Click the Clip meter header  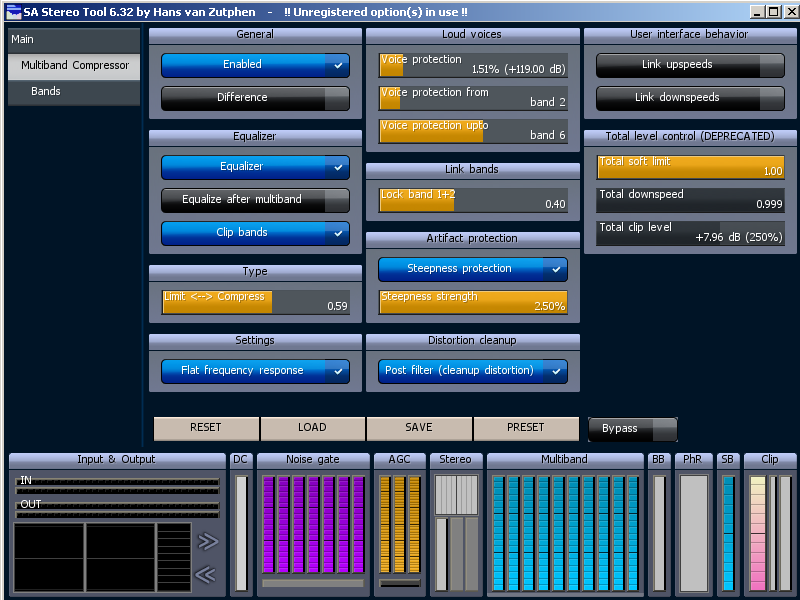point(770,460)
